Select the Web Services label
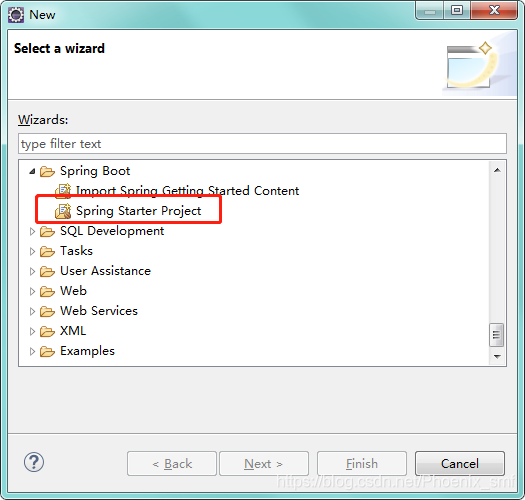Screen dimensions: 525x500 point(99,311)
